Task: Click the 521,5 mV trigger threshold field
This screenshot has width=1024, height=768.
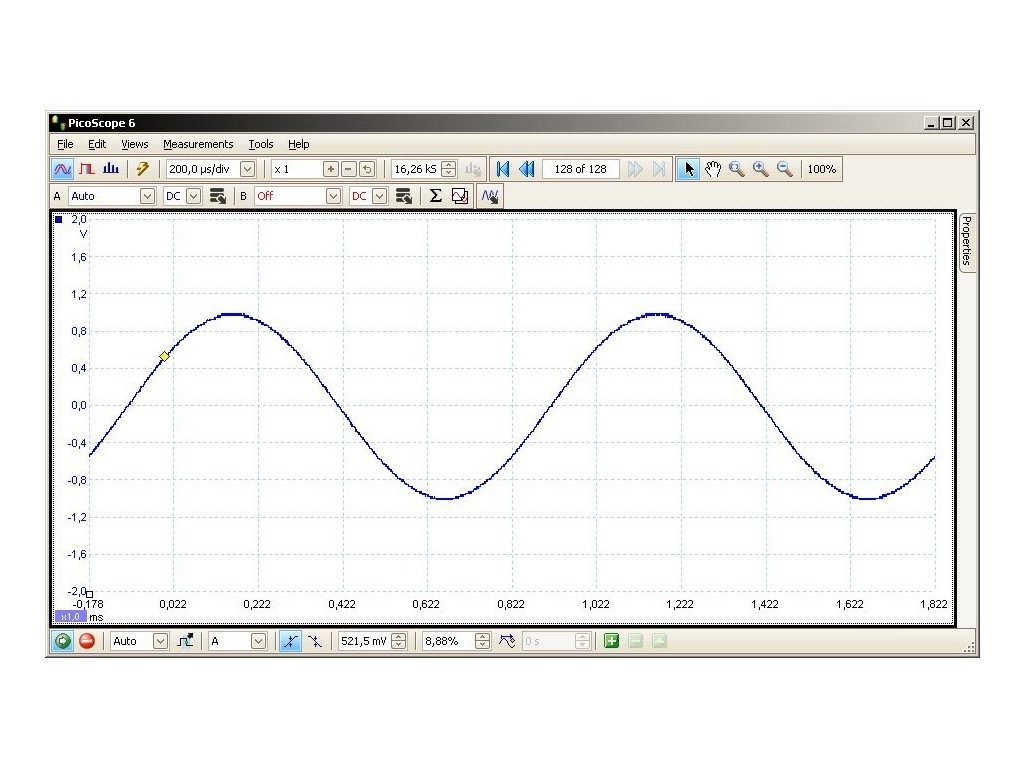Action: tap(363, 641)
